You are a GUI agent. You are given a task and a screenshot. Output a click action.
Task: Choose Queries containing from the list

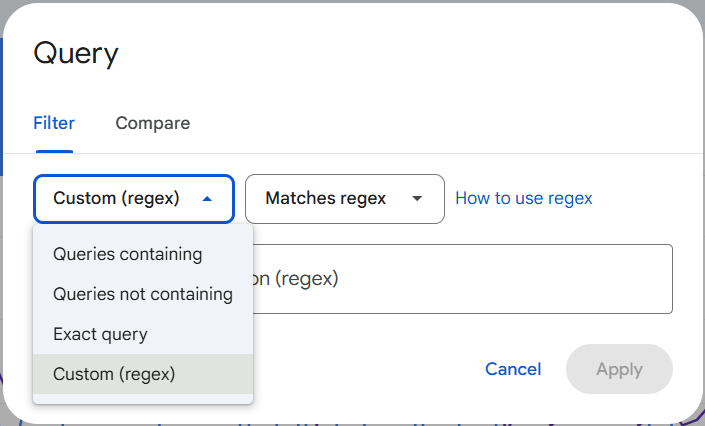point(127,254)
